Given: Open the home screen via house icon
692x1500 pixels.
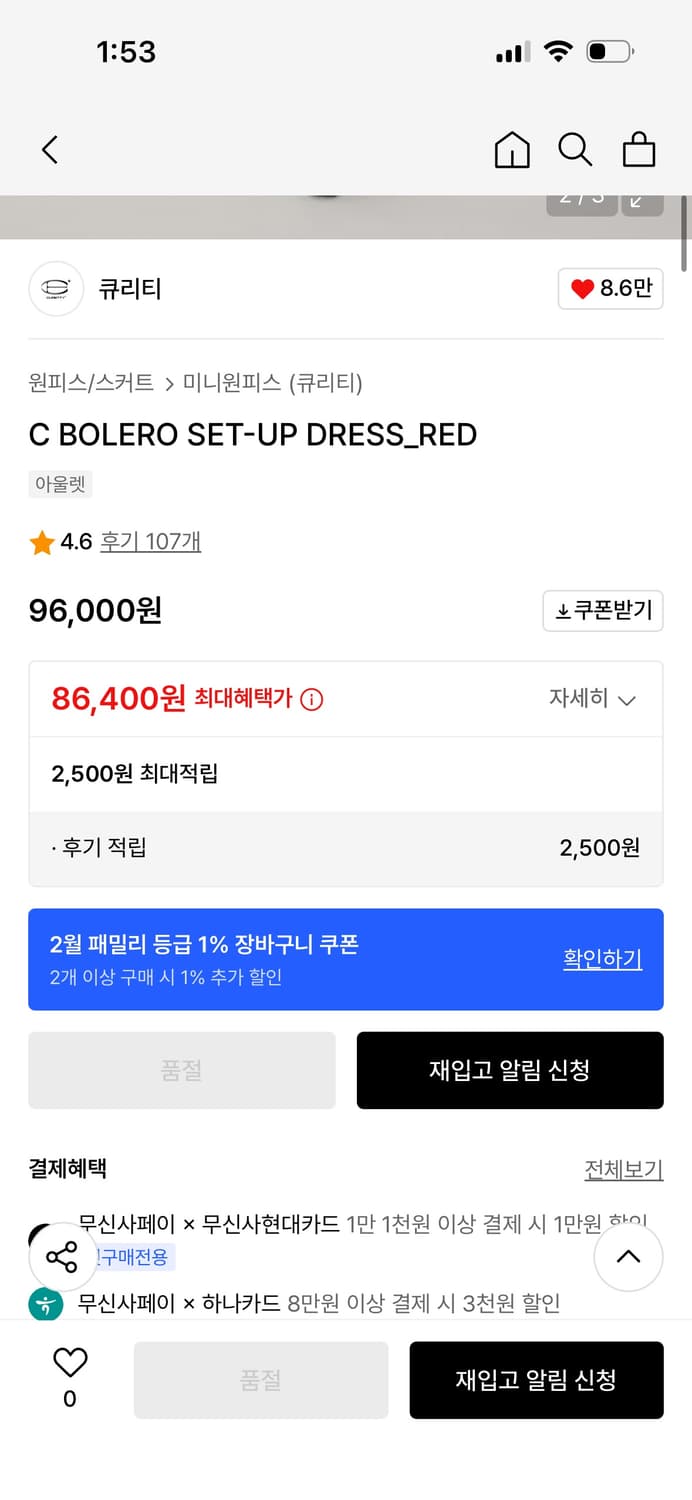Looking at the screenshot, I should 511,149.
